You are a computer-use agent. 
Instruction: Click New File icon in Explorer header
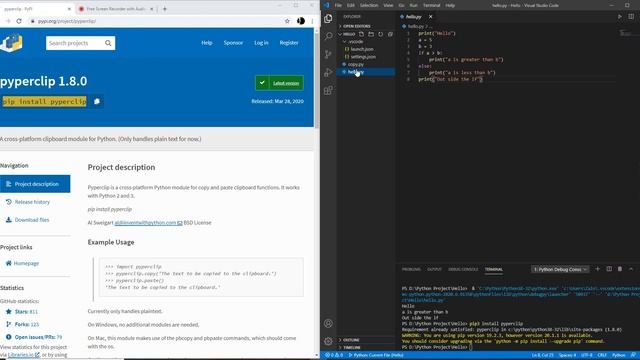pyautogui.click(x=361, y=34)
